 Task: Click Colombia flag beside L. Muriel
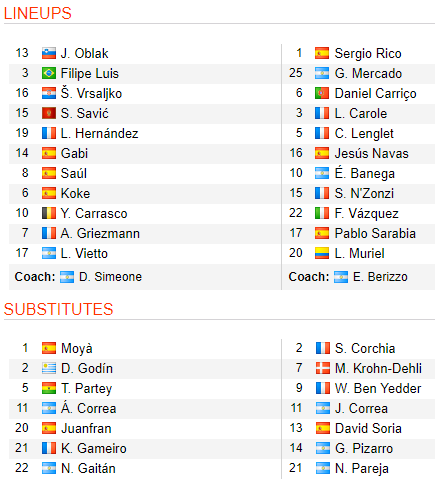coord(322,253)
